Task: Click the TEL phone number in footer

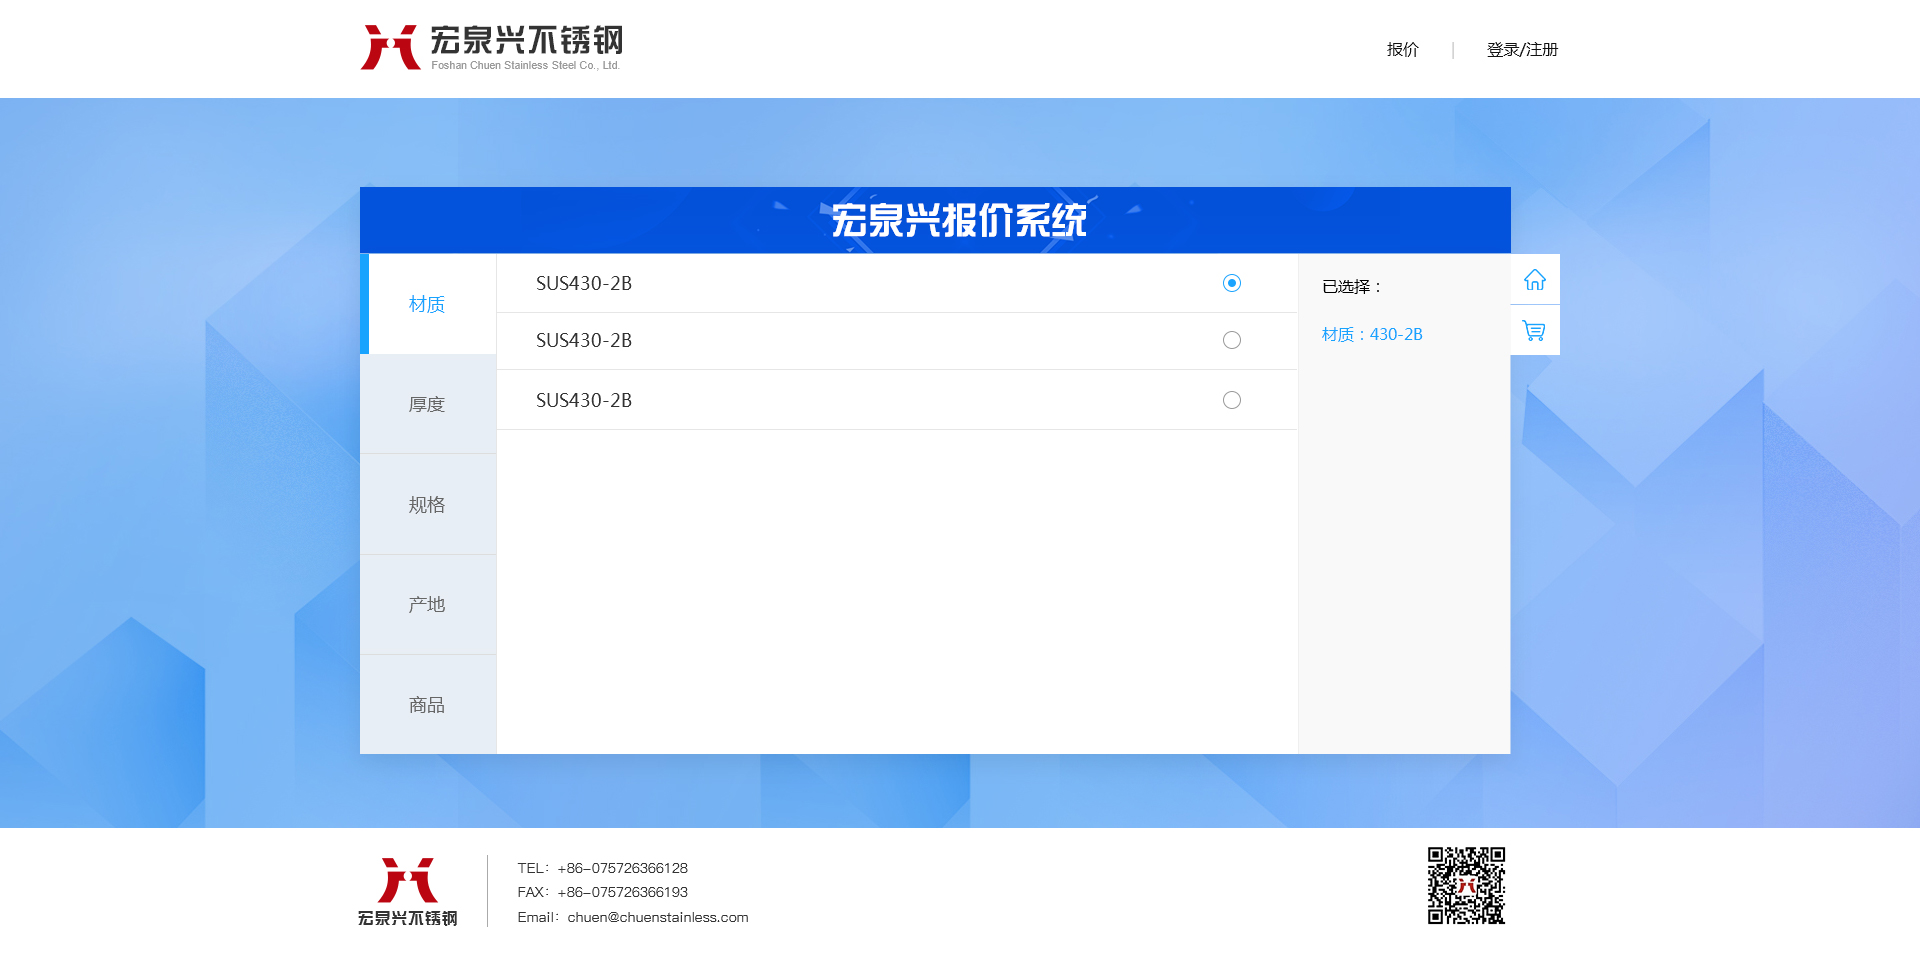Action: (622, 868)
